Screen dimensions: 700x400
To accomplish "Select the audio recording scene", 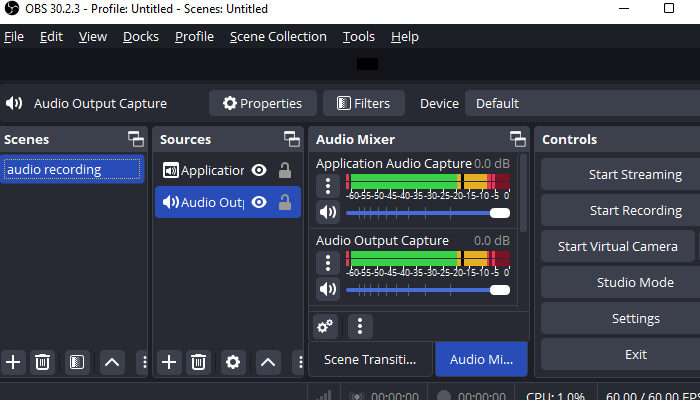I will 72,170.
